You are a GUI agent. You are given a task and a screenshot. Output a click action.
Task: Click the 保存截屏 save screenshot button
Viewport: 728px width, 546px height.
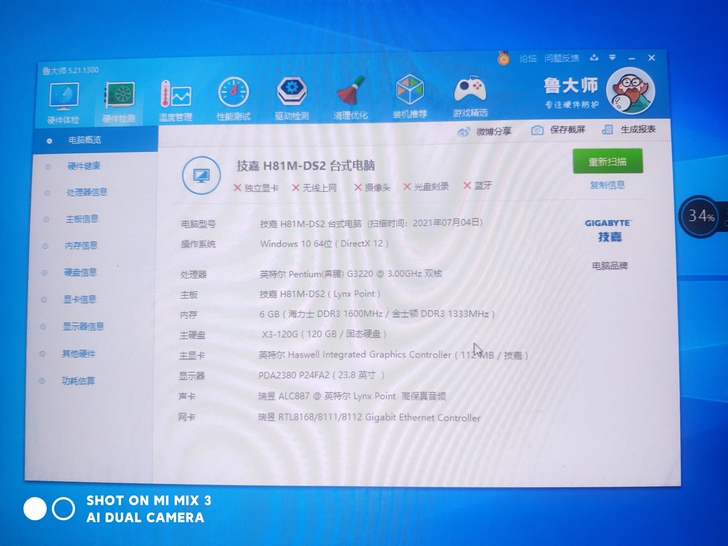(x=558, y=130)
